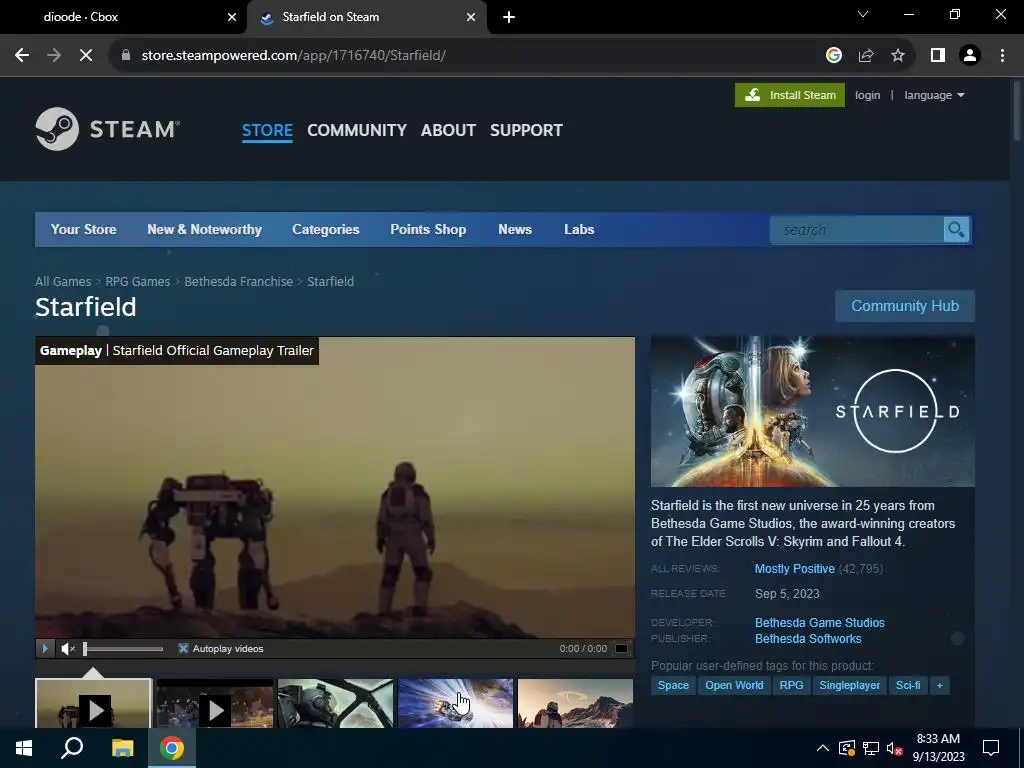Open the Community Hub

coord(904,306)
